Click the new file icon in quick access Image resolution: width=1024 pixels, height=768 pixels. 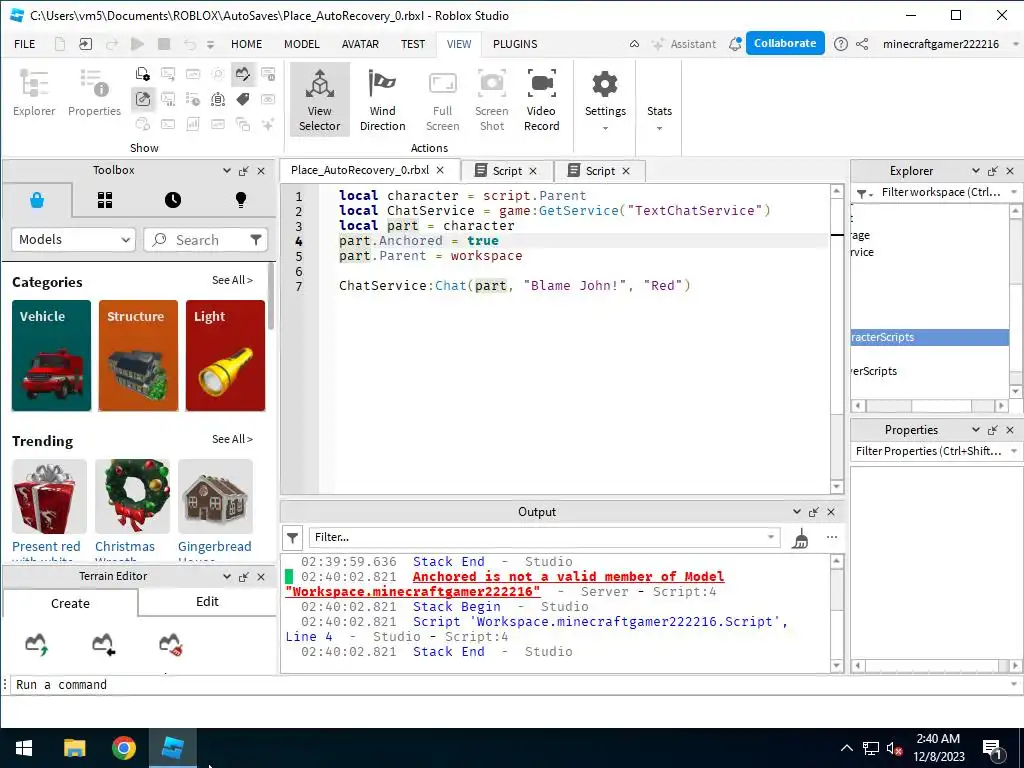59,44
